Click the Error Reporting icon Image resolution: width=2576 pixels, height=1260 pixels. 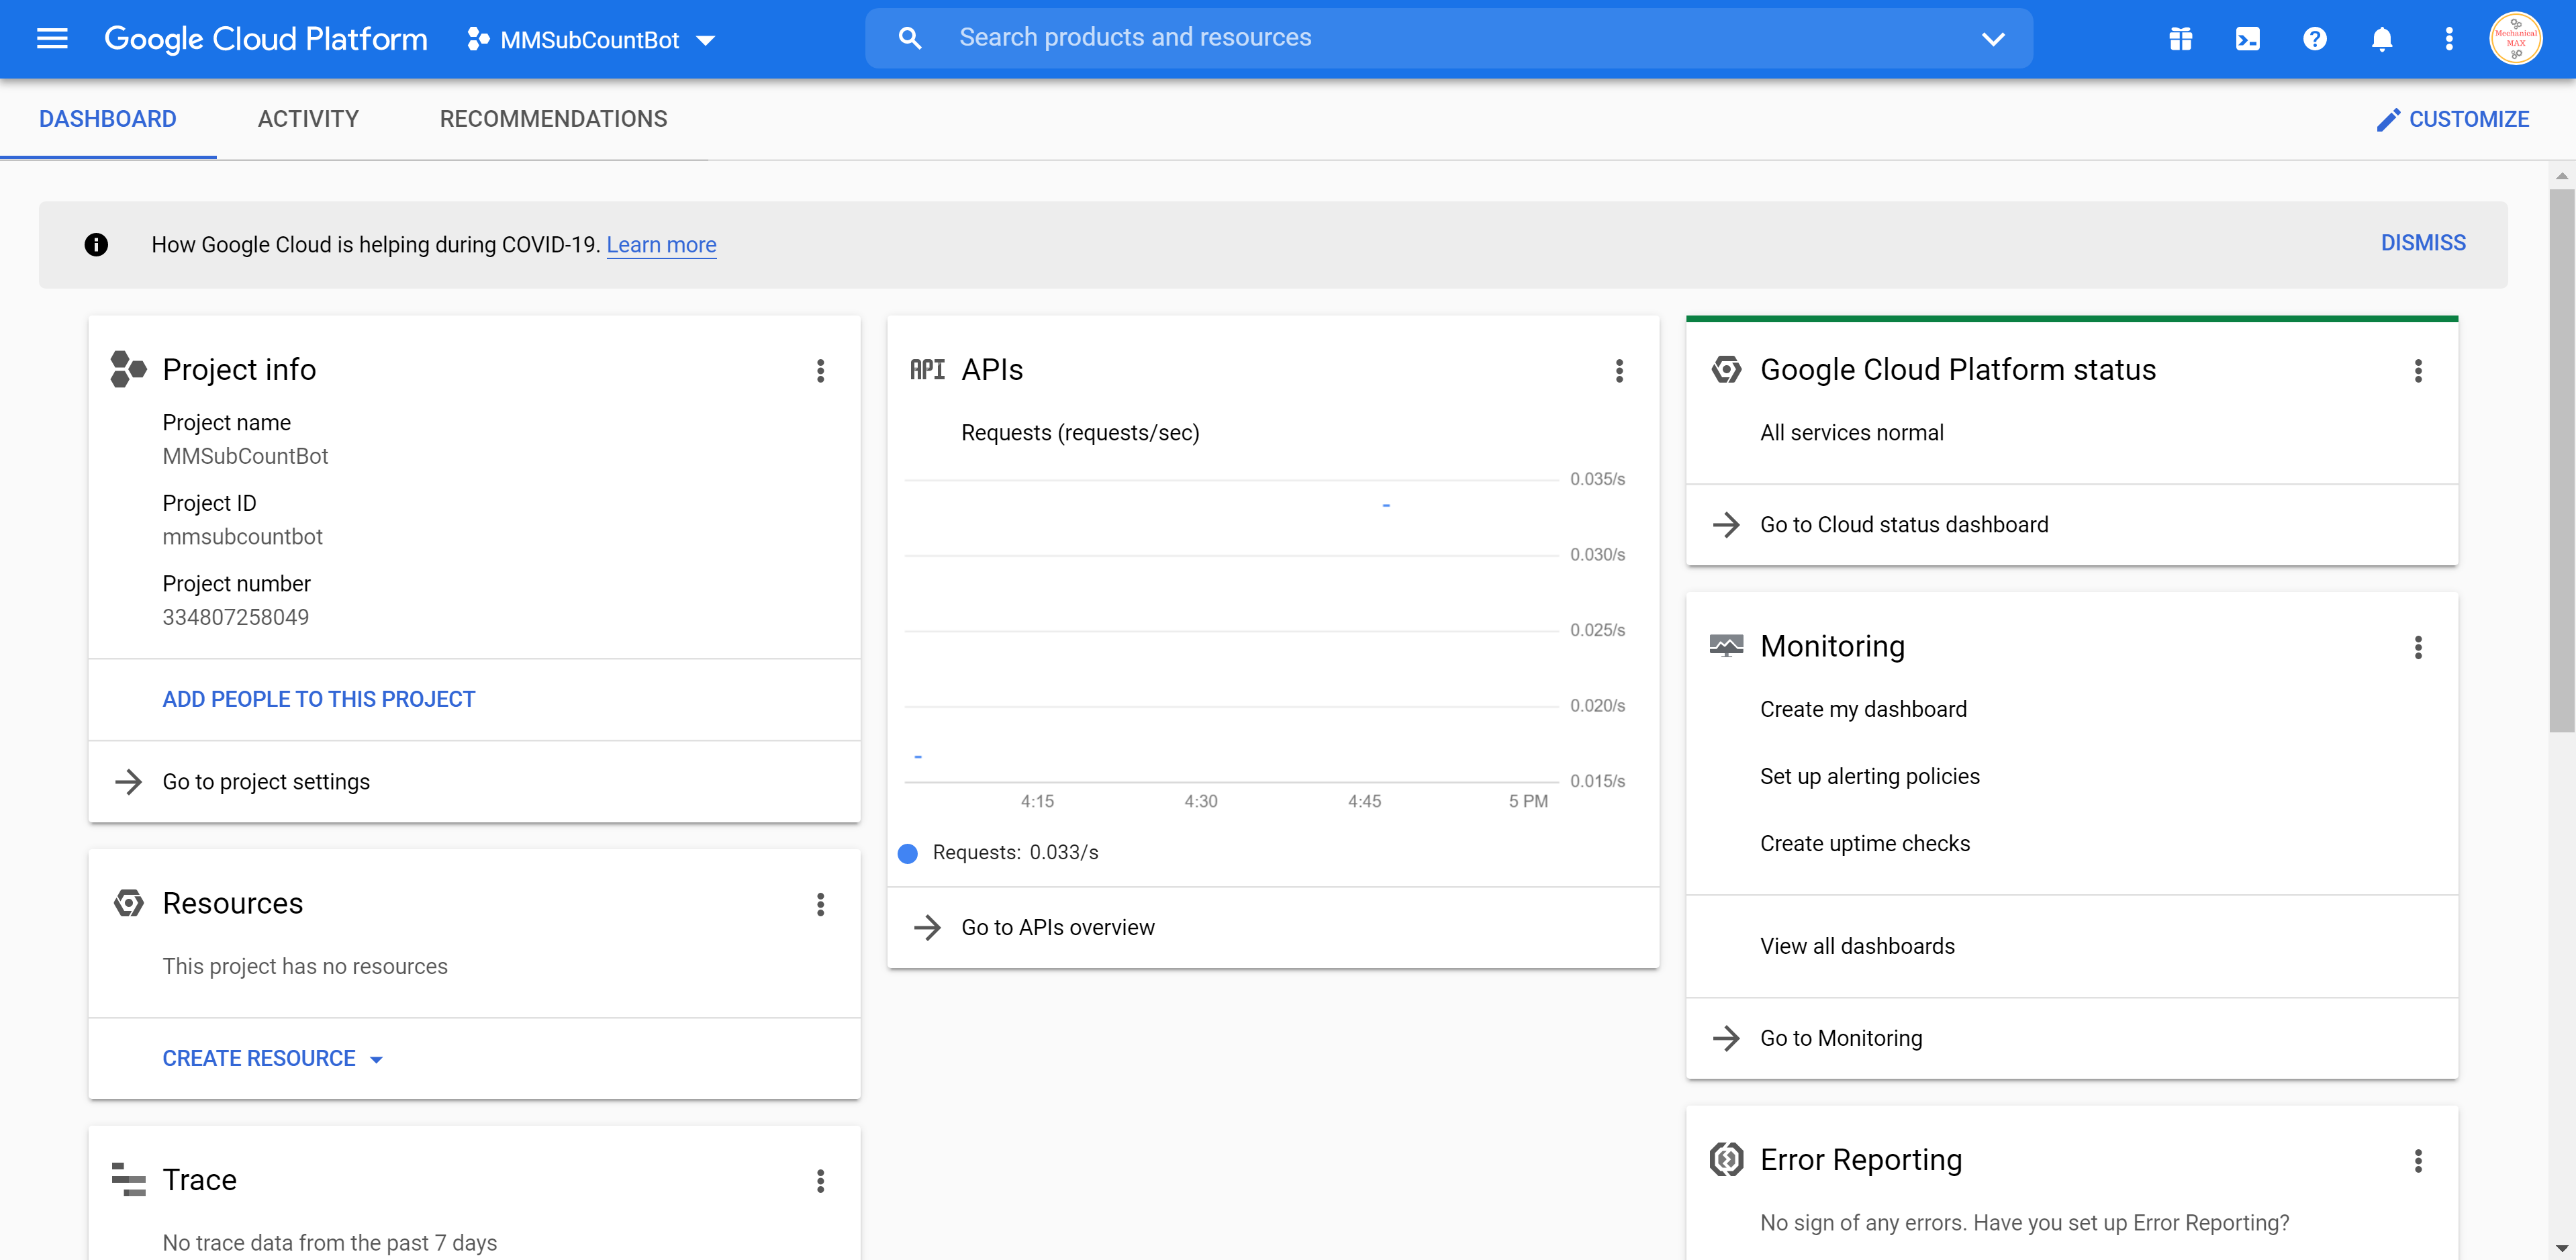1725,1159
